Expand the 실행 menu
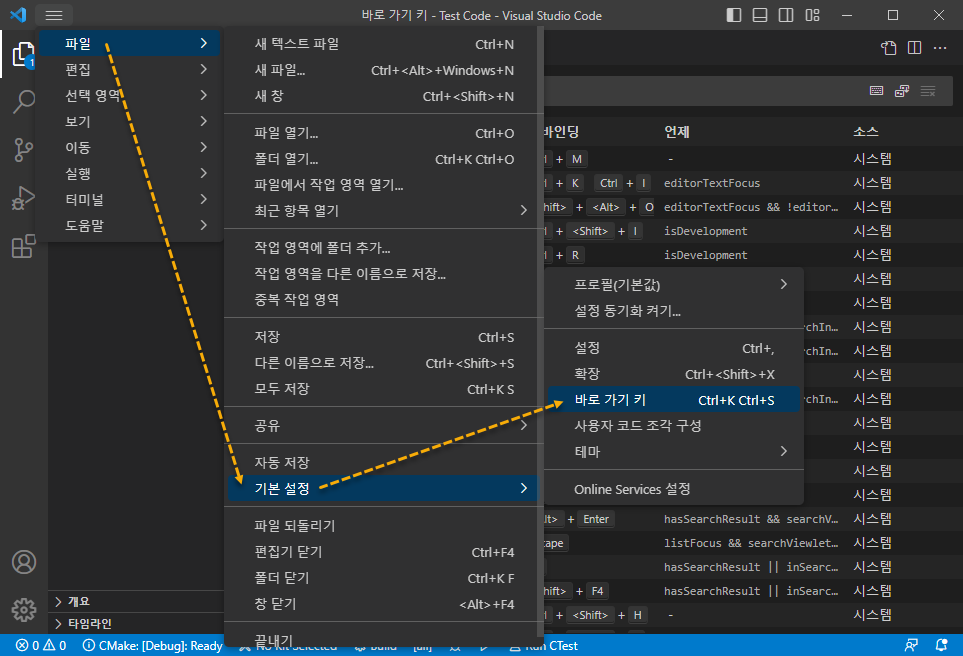963x656 pixels. click(130, 174)
